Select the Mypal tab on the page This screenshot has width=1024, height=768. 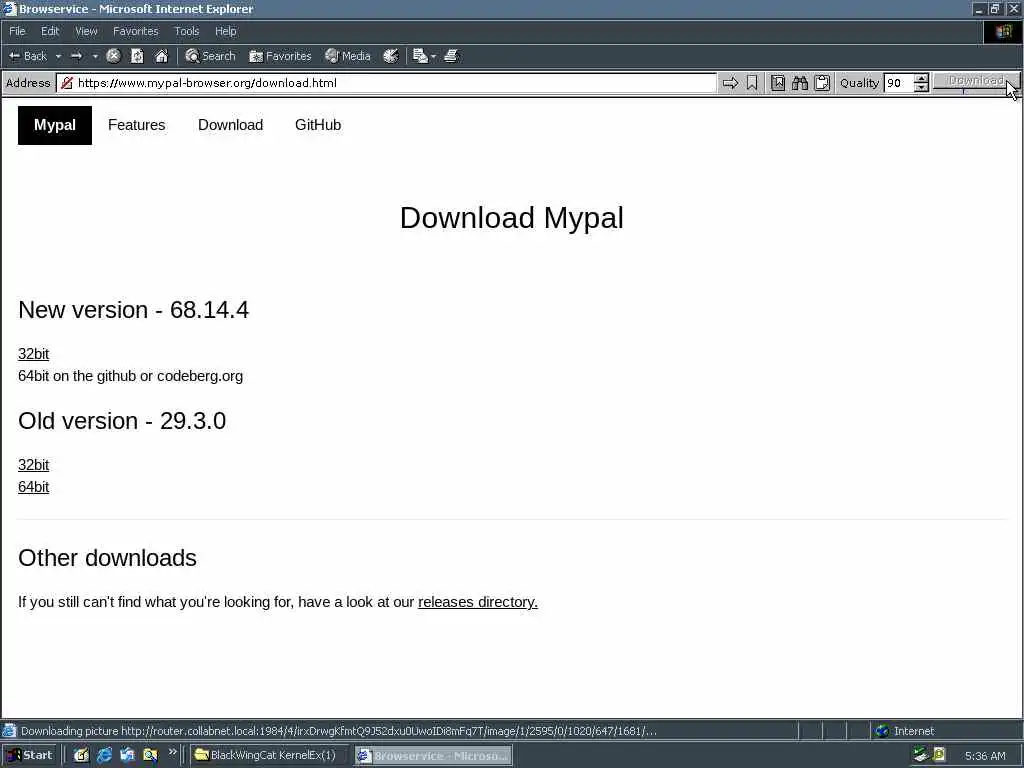(55, 125)
